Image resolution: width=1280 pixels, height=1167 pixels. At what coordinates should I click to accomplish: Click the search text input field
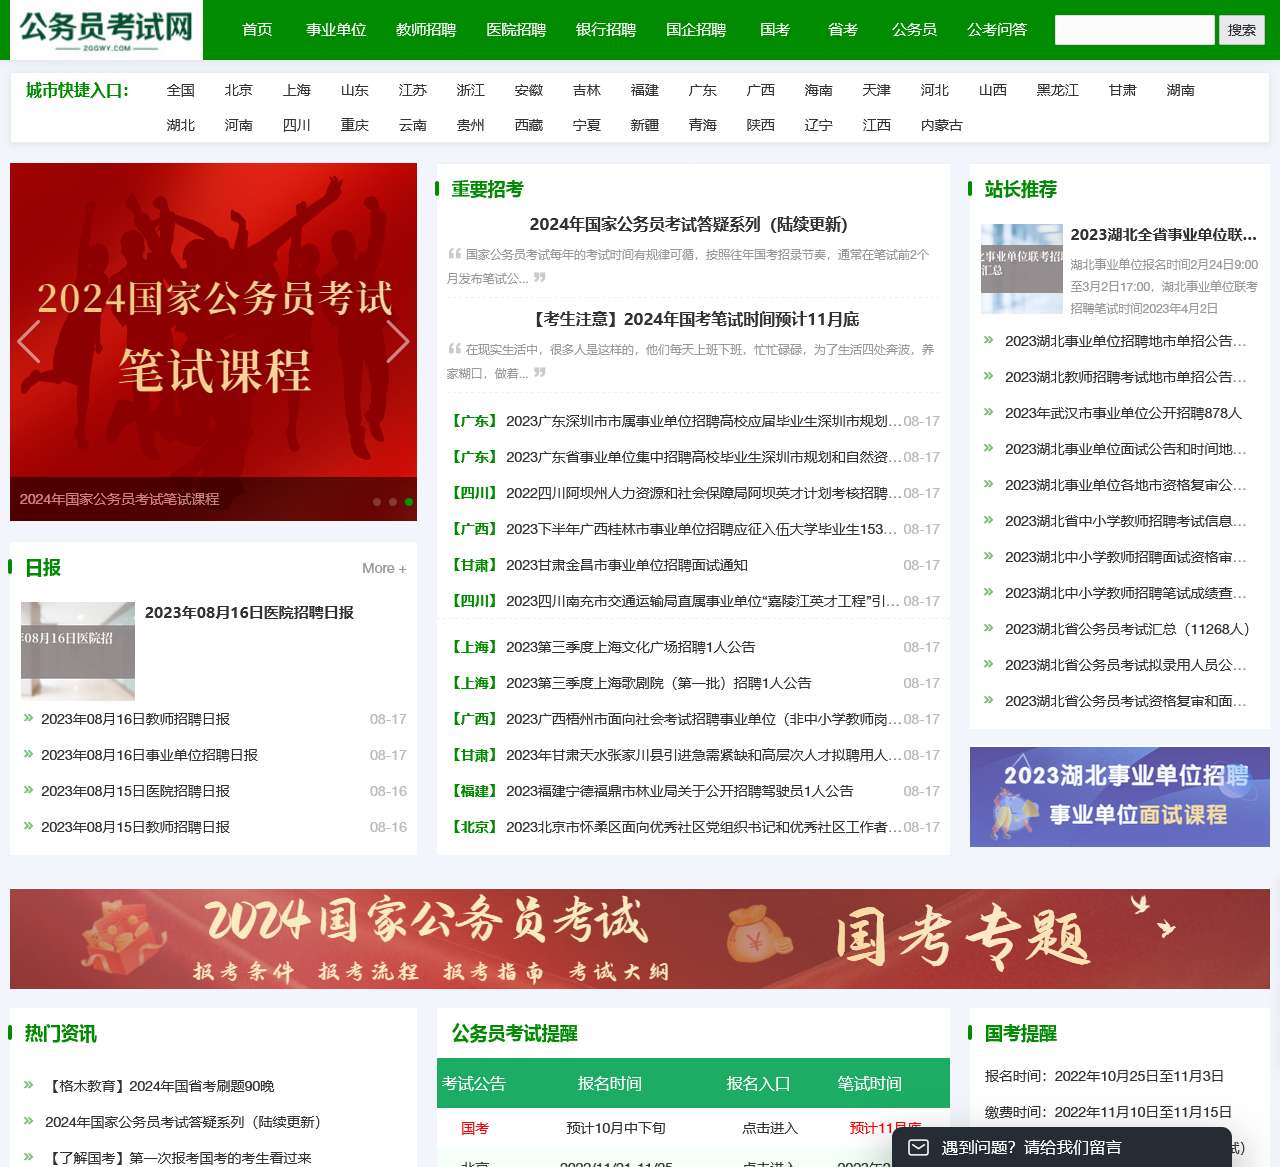pyautogui.click(x=1134, y=30)
